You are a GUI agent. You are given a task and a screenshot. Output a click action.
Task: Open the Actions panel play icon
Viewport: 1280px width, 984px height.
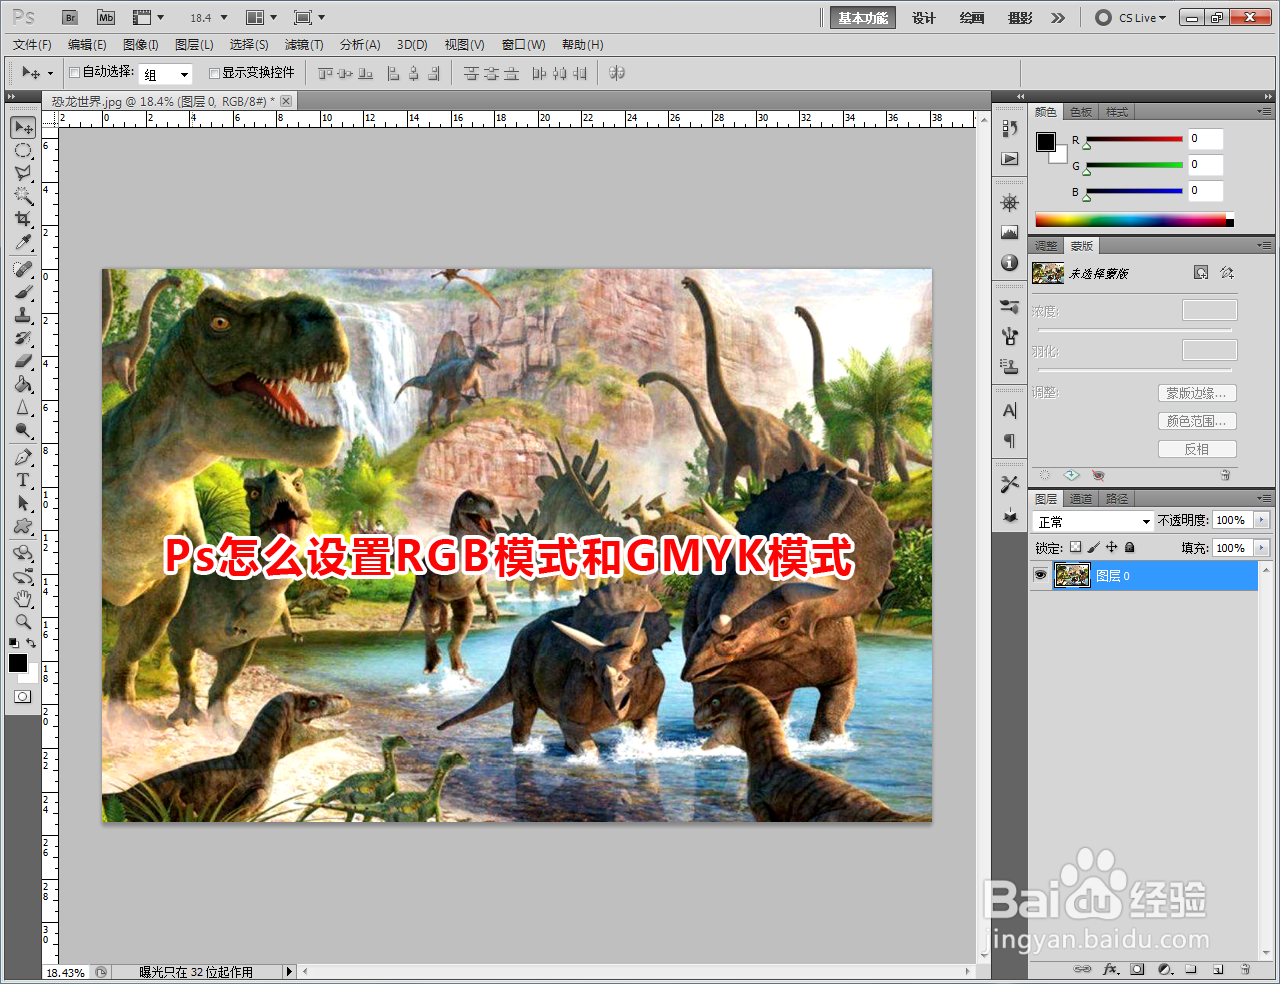(x=1010, y=159)
